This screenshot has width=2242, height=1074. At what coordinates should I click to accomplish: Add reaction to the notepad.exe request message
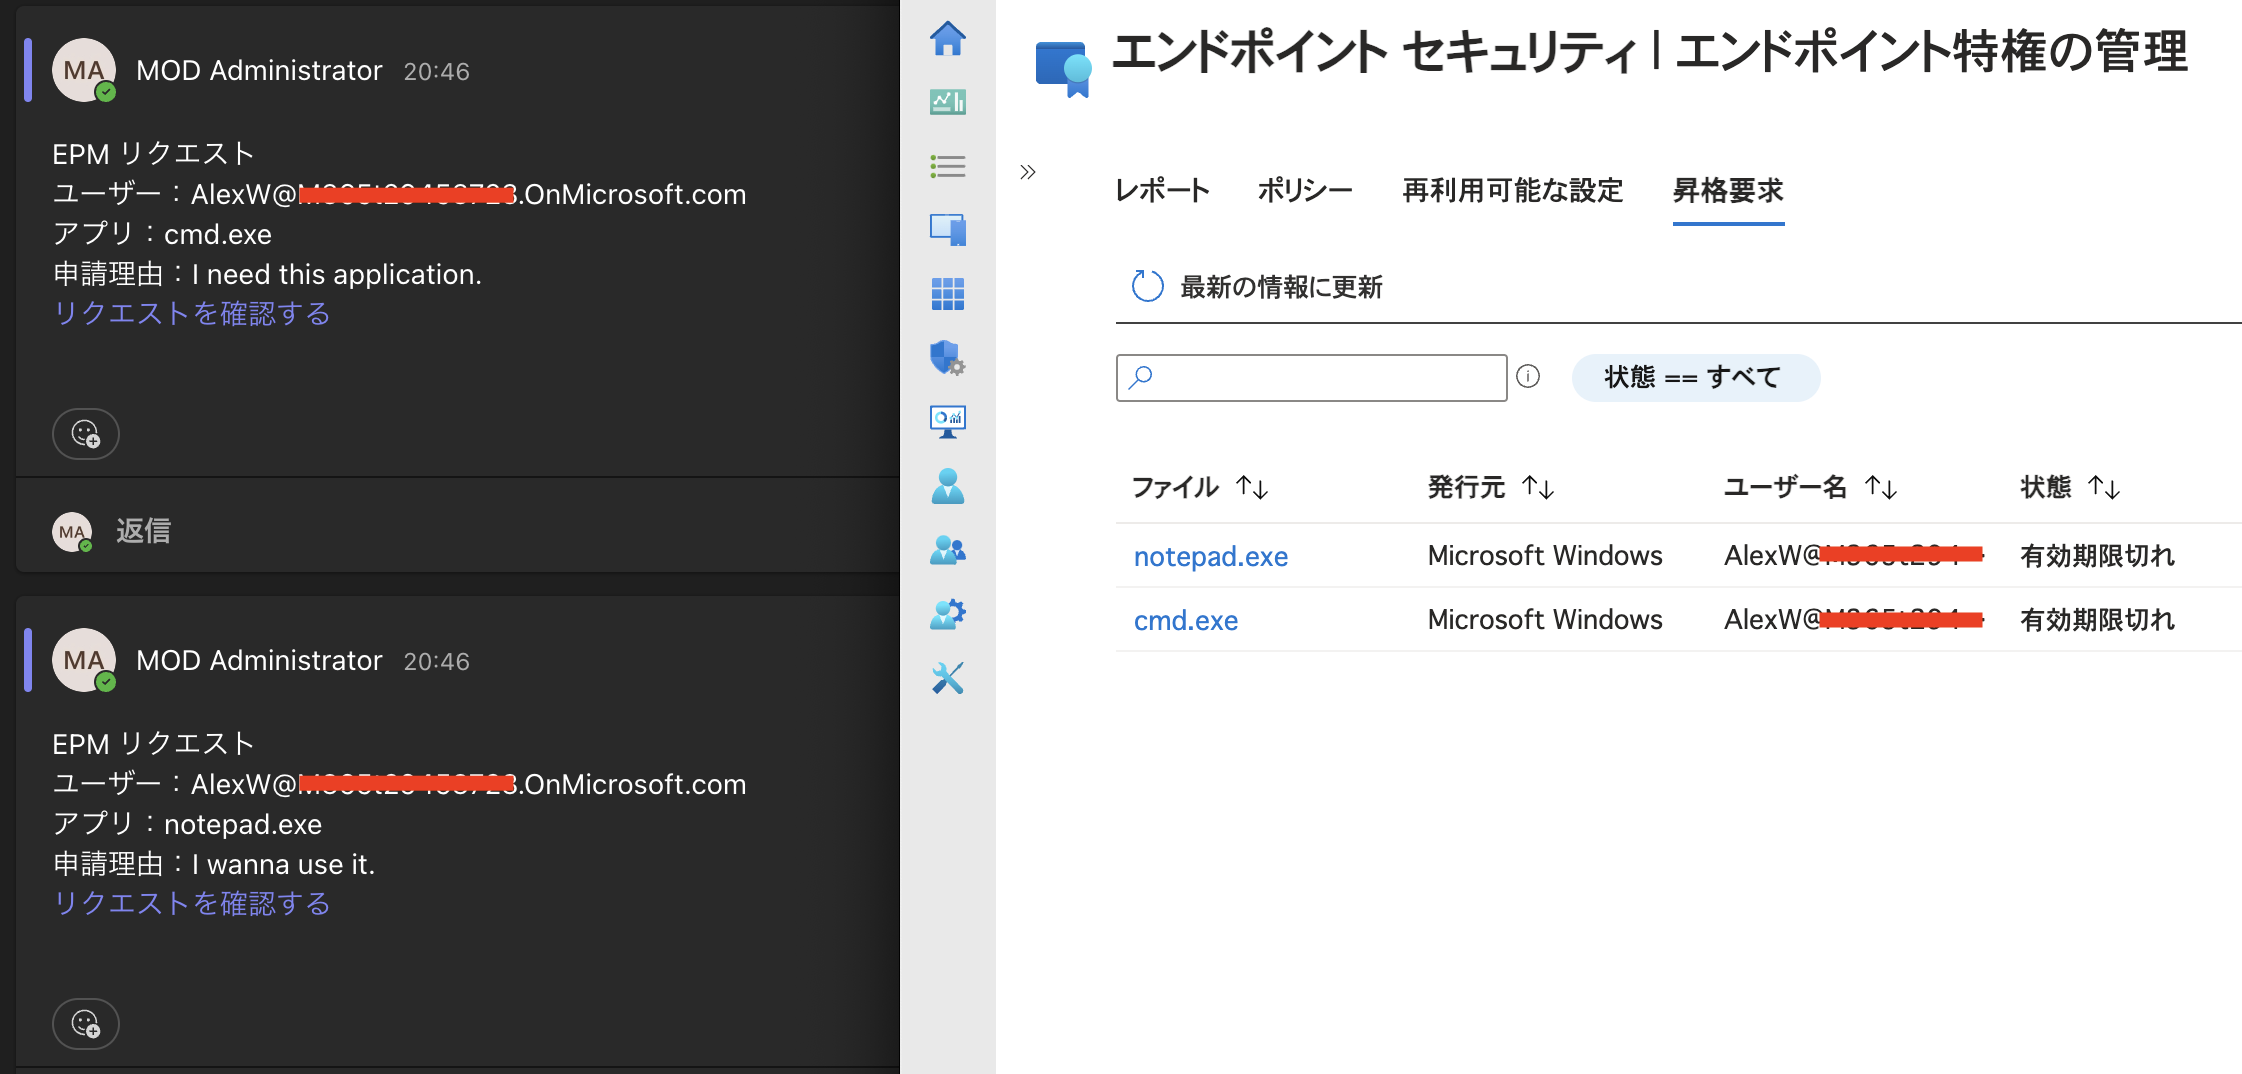86,1024
